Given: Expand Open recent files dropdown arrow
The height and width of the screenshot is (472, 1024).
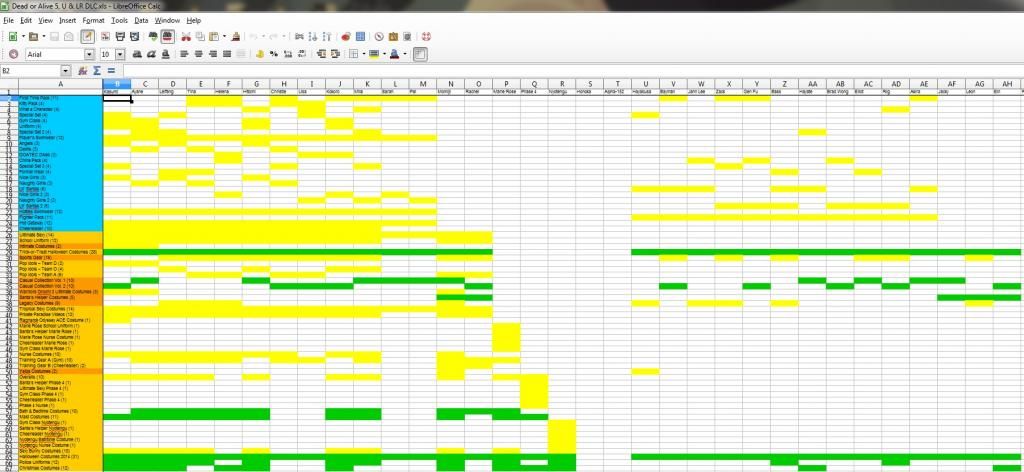Looking at the screenshot, I should click(x=44, y=37).
